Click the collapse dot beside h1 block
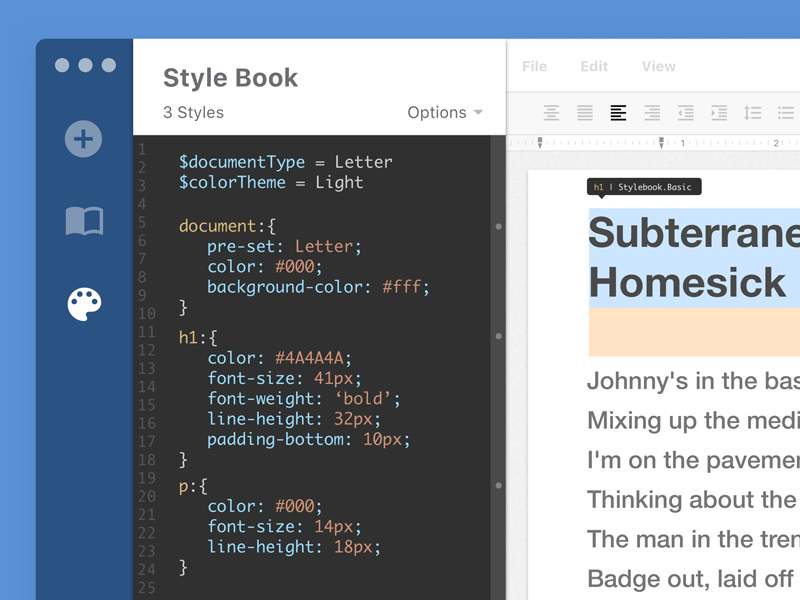 point(499,337)
